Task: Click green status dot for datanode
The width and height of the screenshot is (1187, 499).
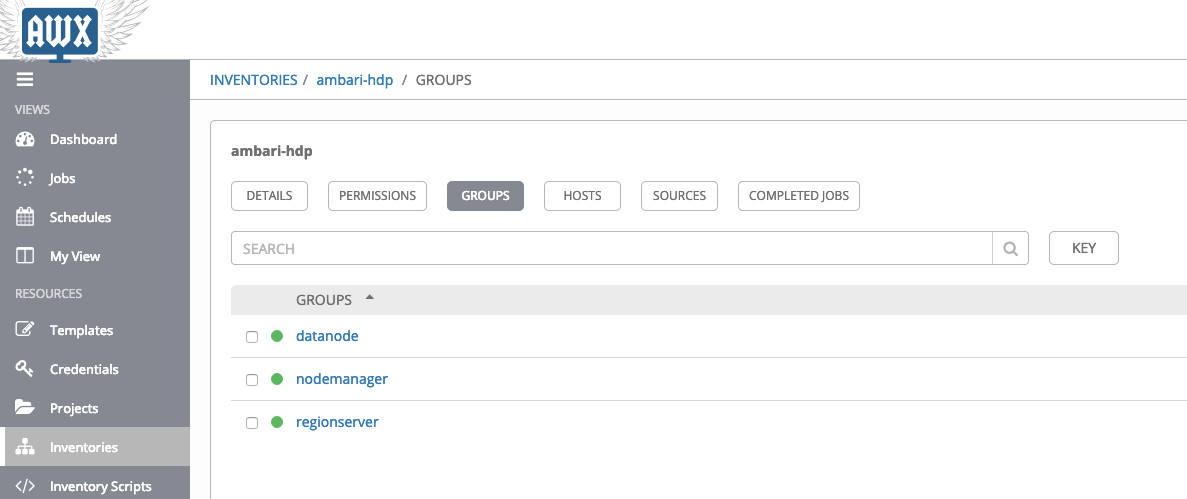Action: tap(277, 336)
